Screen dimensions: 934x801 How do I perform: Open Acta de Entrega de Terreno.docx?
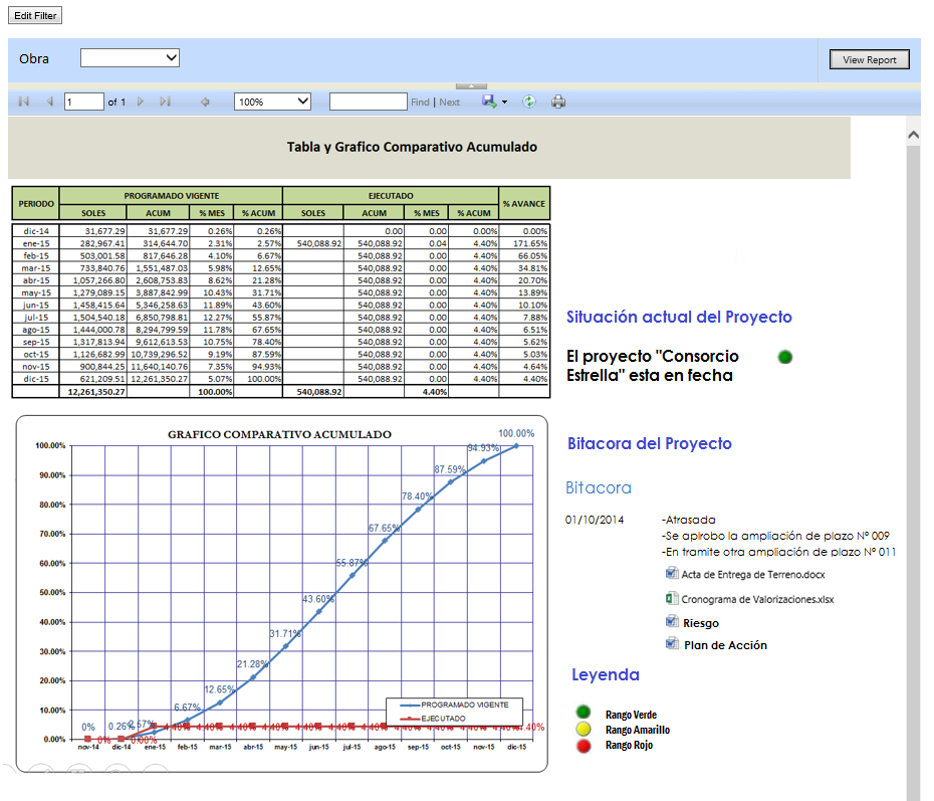click(752, 574)
